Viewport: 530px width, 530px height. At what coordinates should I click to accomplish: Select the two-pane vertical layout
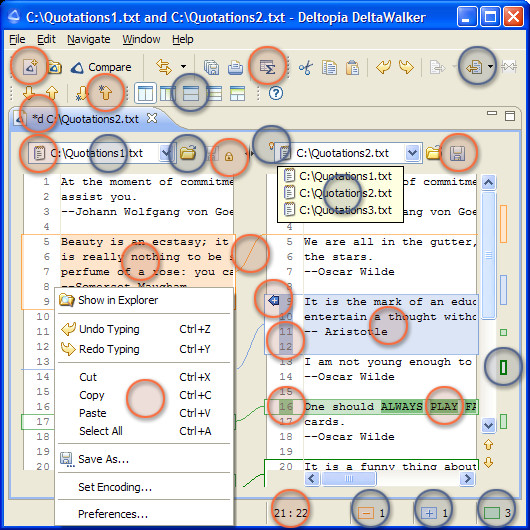[145, 93]
